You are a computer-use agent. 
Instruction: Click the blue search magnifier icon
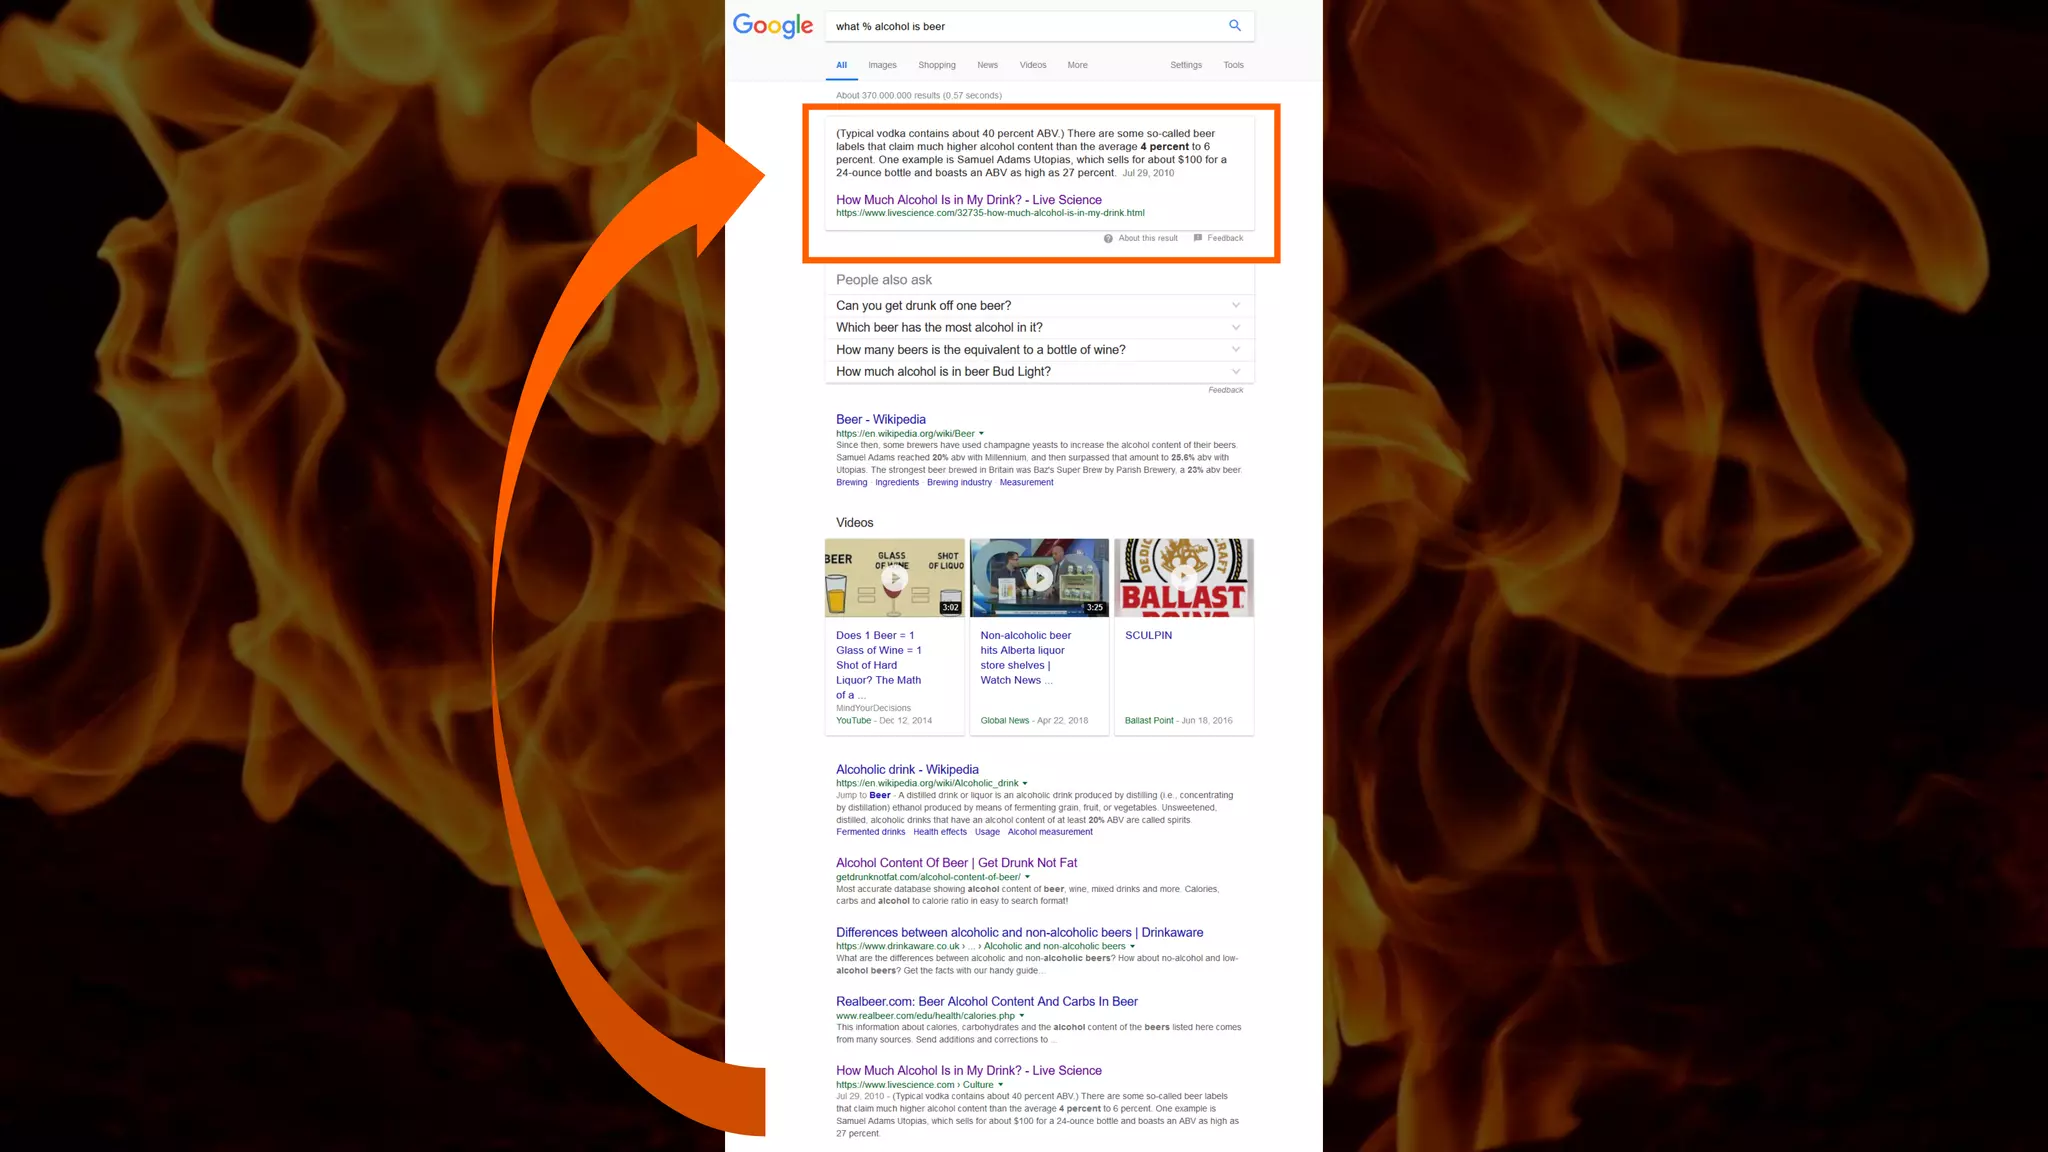click(1235, 26)
